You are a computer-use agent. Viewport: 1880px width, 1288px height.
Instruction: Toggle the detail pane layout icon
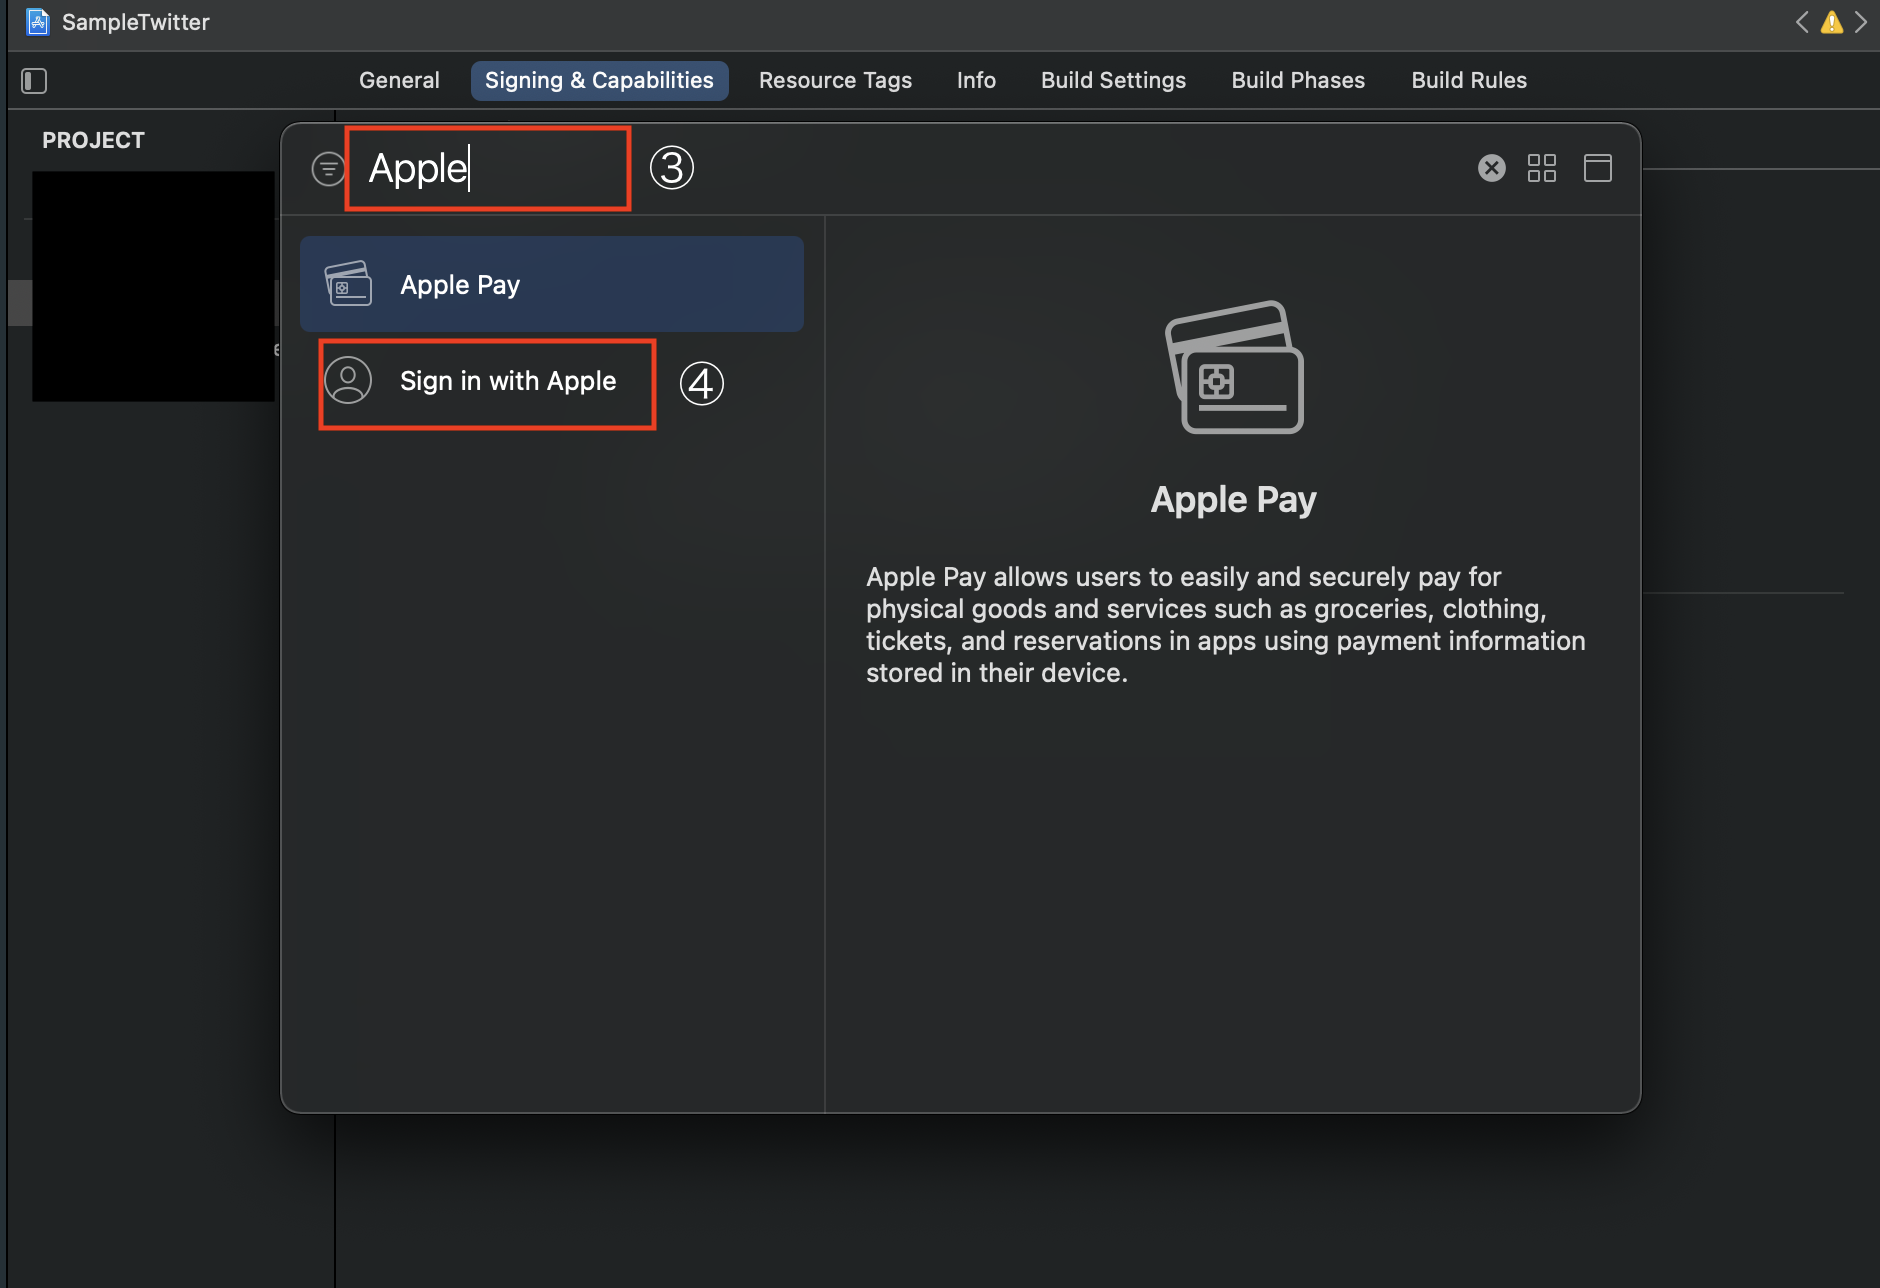pos(1598,168)
